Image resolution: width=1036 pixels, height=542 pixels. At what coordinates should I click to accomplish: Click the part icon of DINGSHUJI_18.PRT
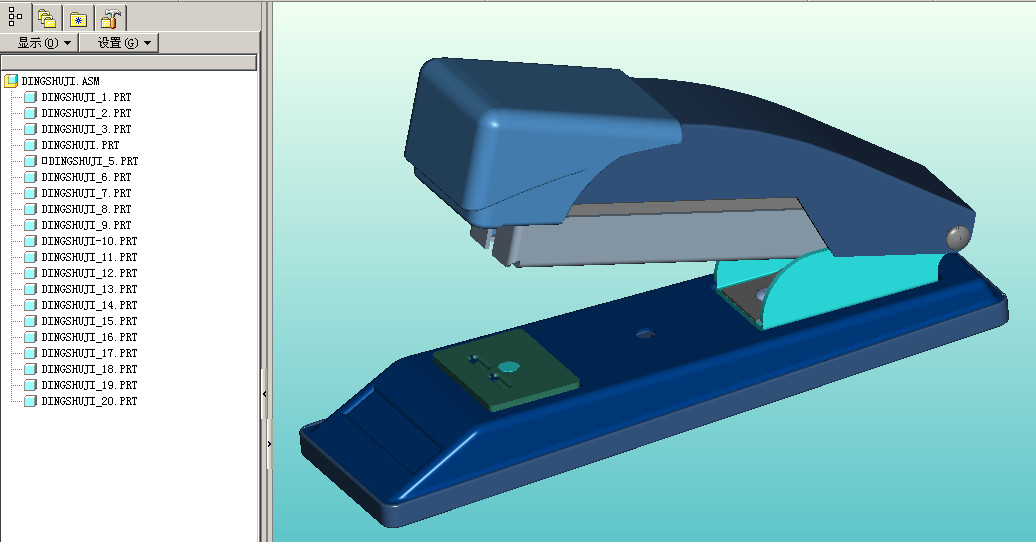30,369
